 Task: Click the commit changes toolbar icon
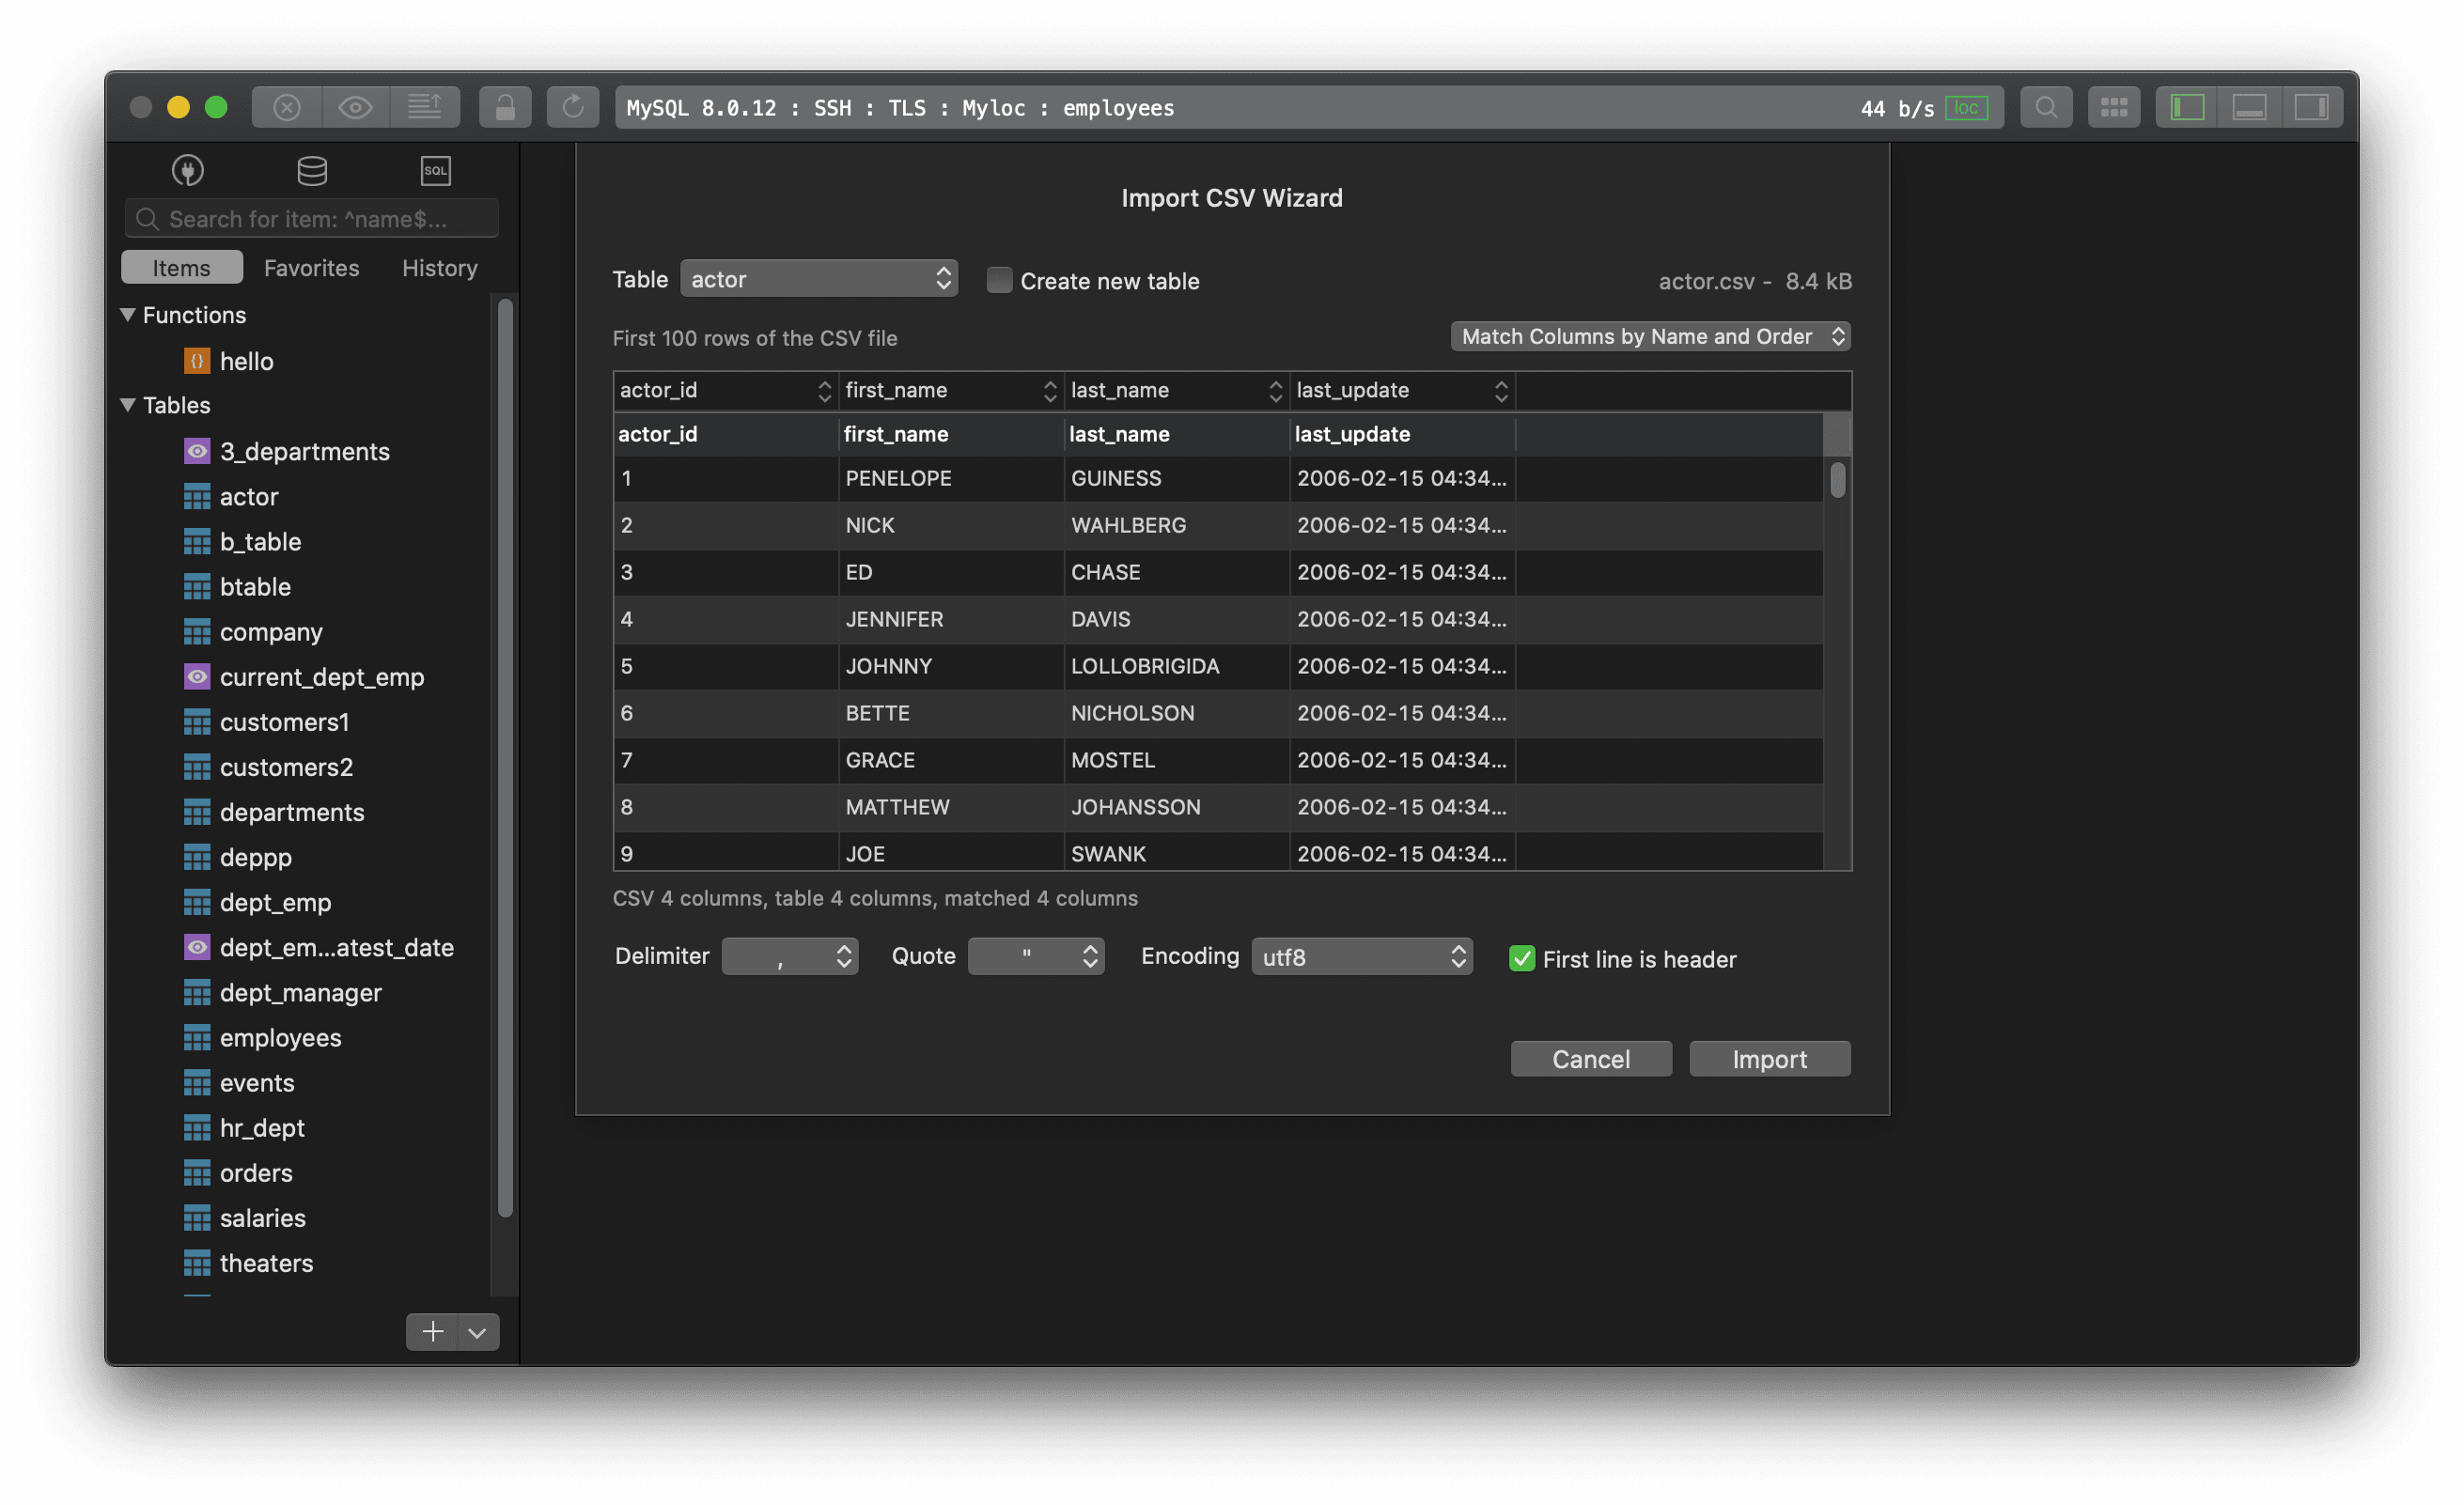[425, 107]
